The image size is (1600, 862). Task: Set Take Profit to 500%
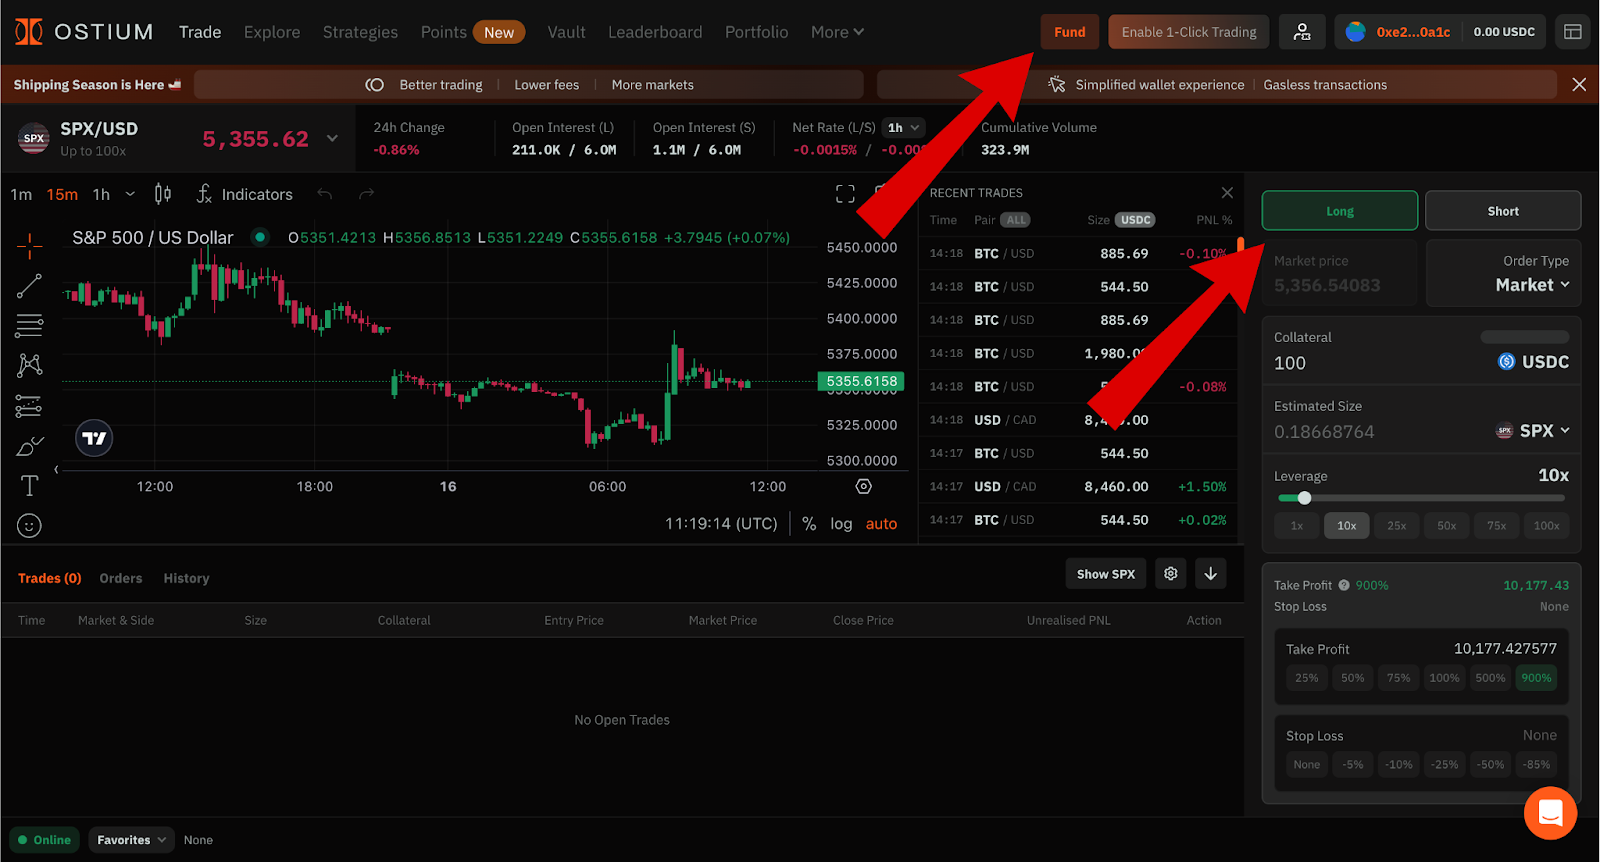[x=1490, y=678]
